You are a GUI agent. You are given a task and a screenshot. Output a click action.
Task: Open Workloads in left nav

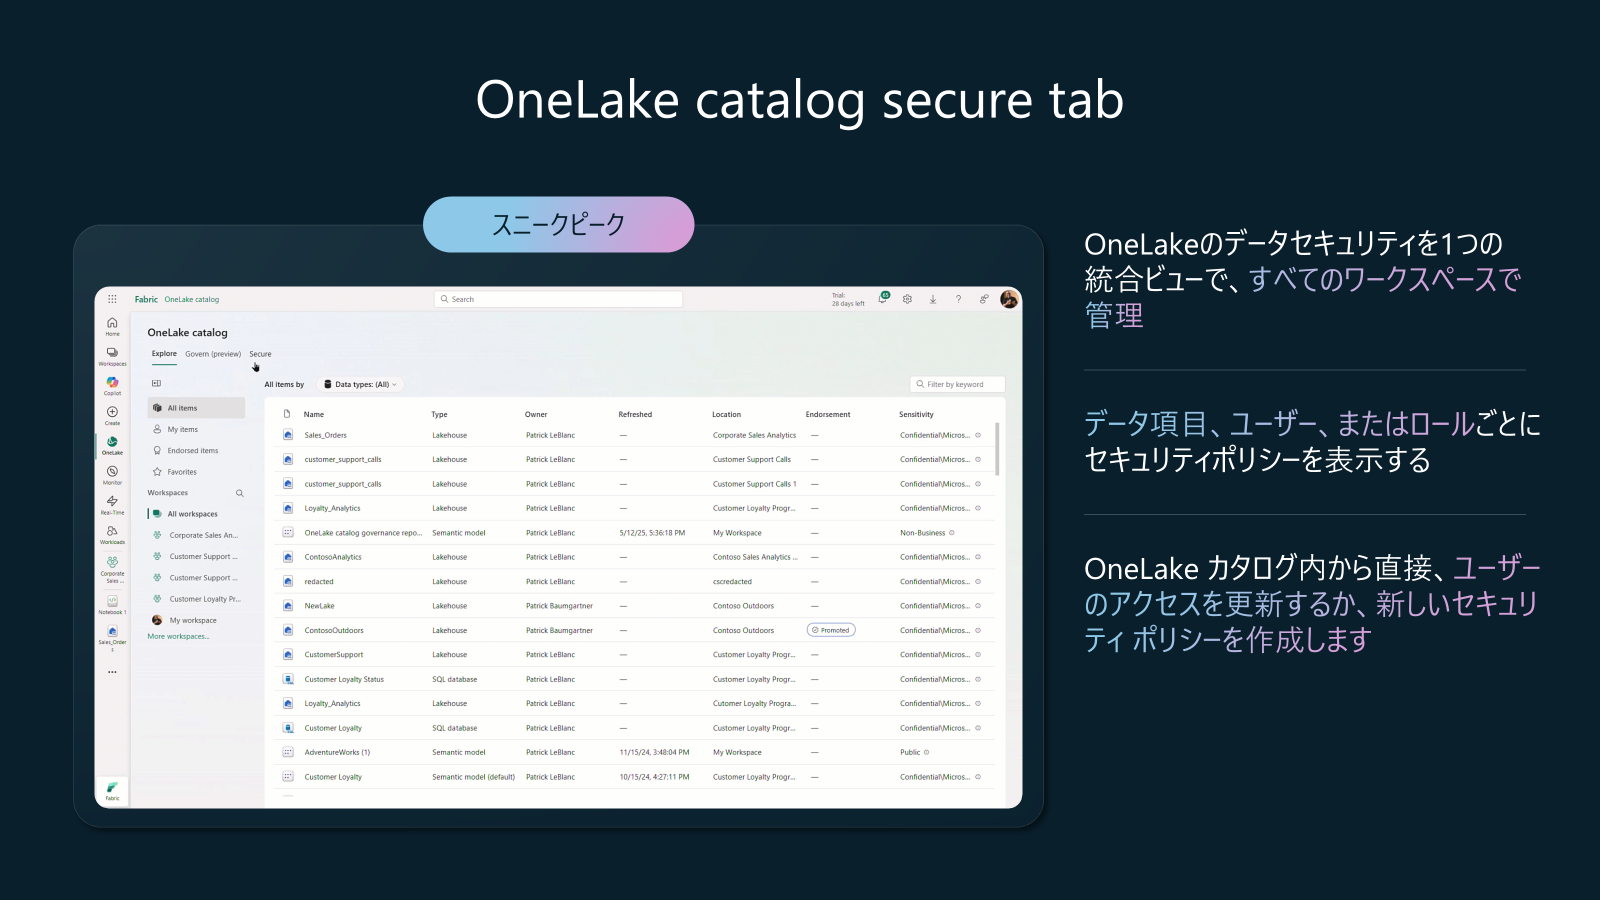click(x=112, y=534)
